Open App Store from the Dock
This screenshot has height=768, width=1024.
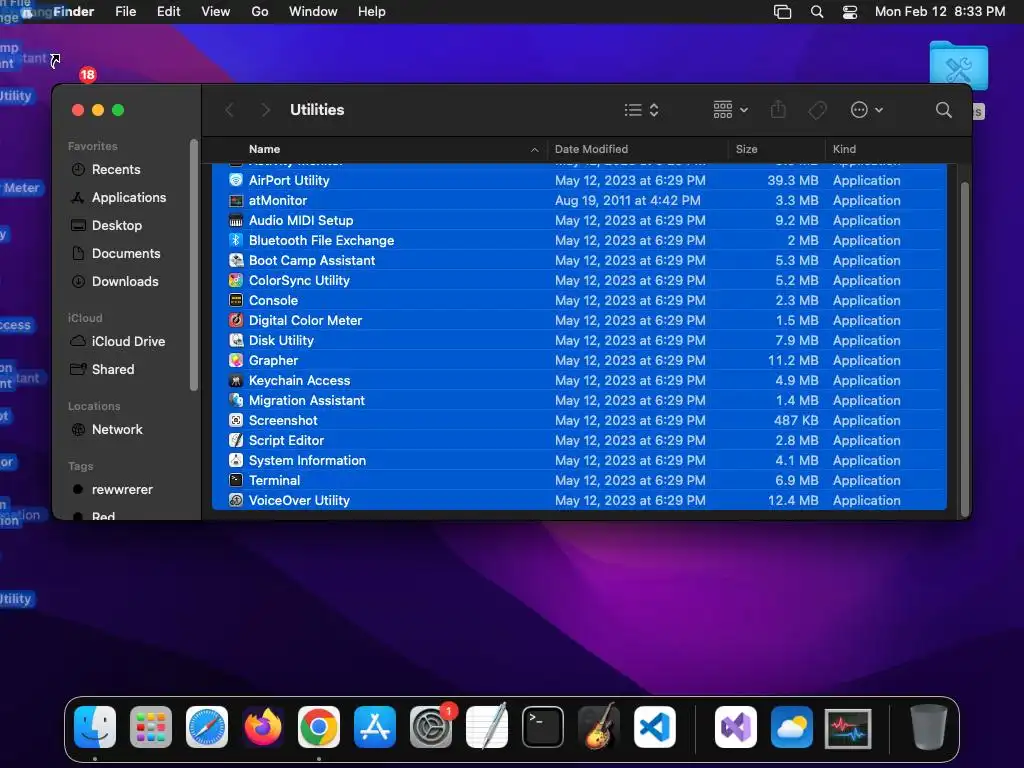(375, 727)
